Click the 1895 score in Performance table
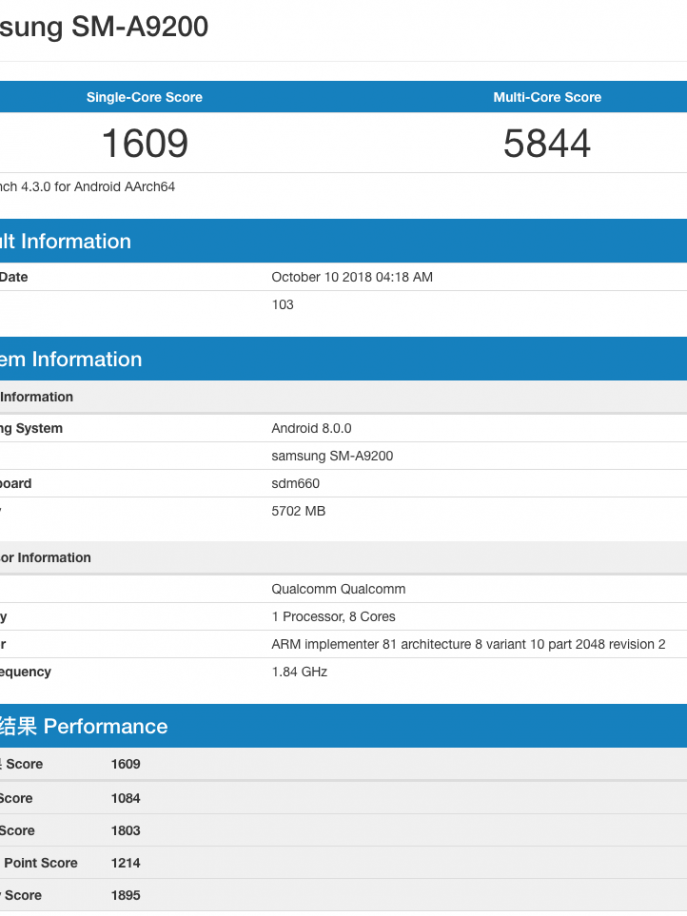The width and height of the screenshot is (687, 916). click(126, 895)
